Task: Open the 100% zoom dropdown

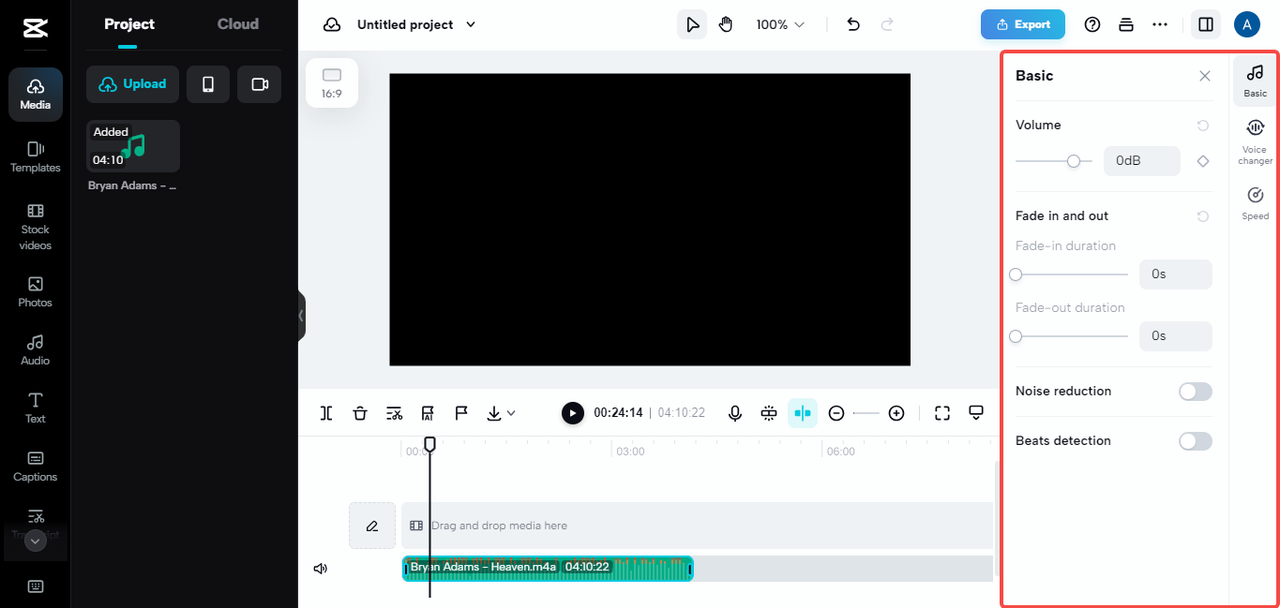Action: (x=780, y=24)
